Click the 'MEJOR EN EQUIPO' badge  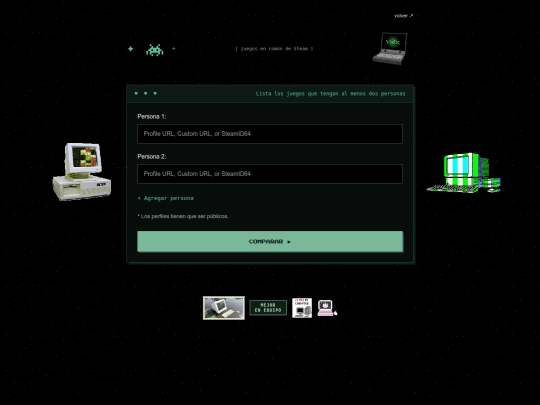tap(268, 308)
